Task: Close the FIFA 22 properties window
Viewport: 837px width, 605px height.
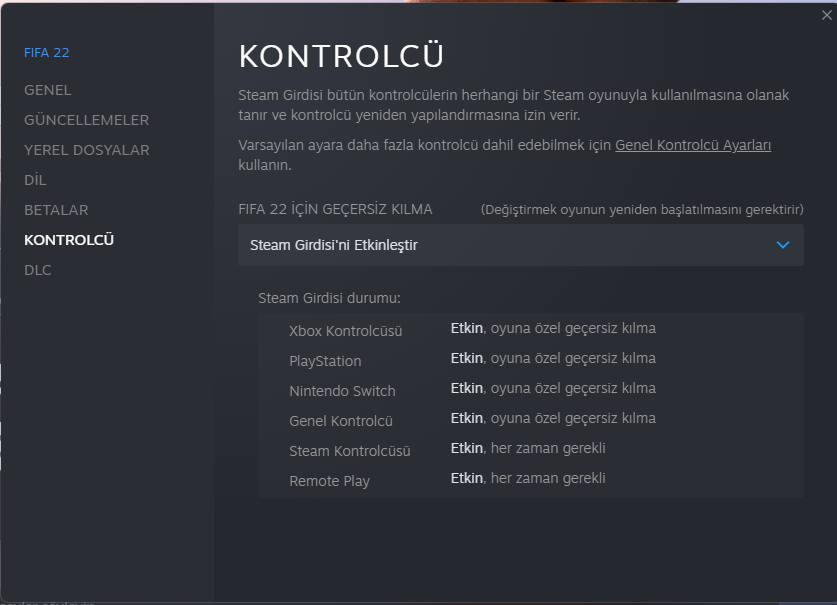Action: (x=825, y=14)
